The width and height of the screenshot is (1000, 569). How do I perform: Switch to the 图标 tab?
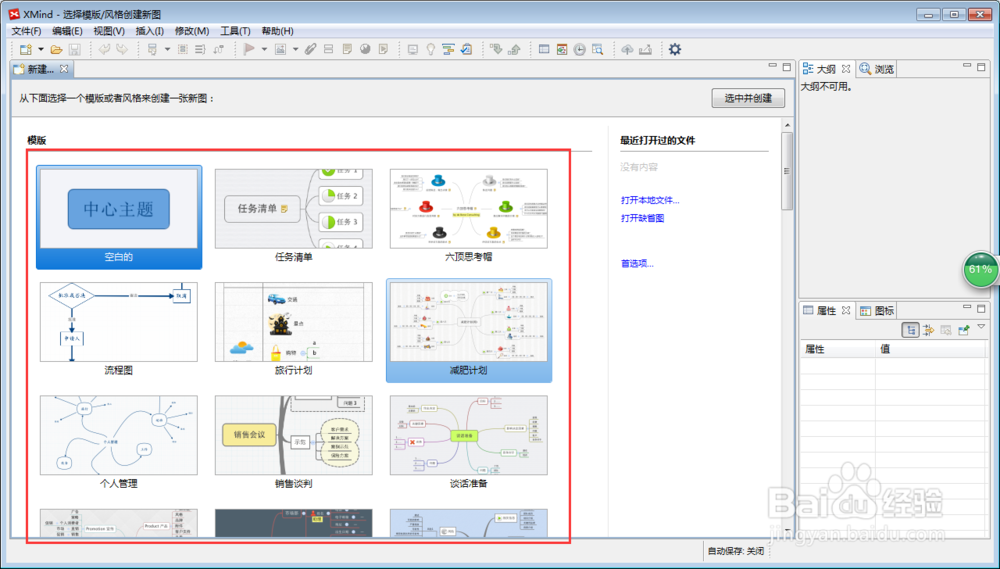click(877, 311)
